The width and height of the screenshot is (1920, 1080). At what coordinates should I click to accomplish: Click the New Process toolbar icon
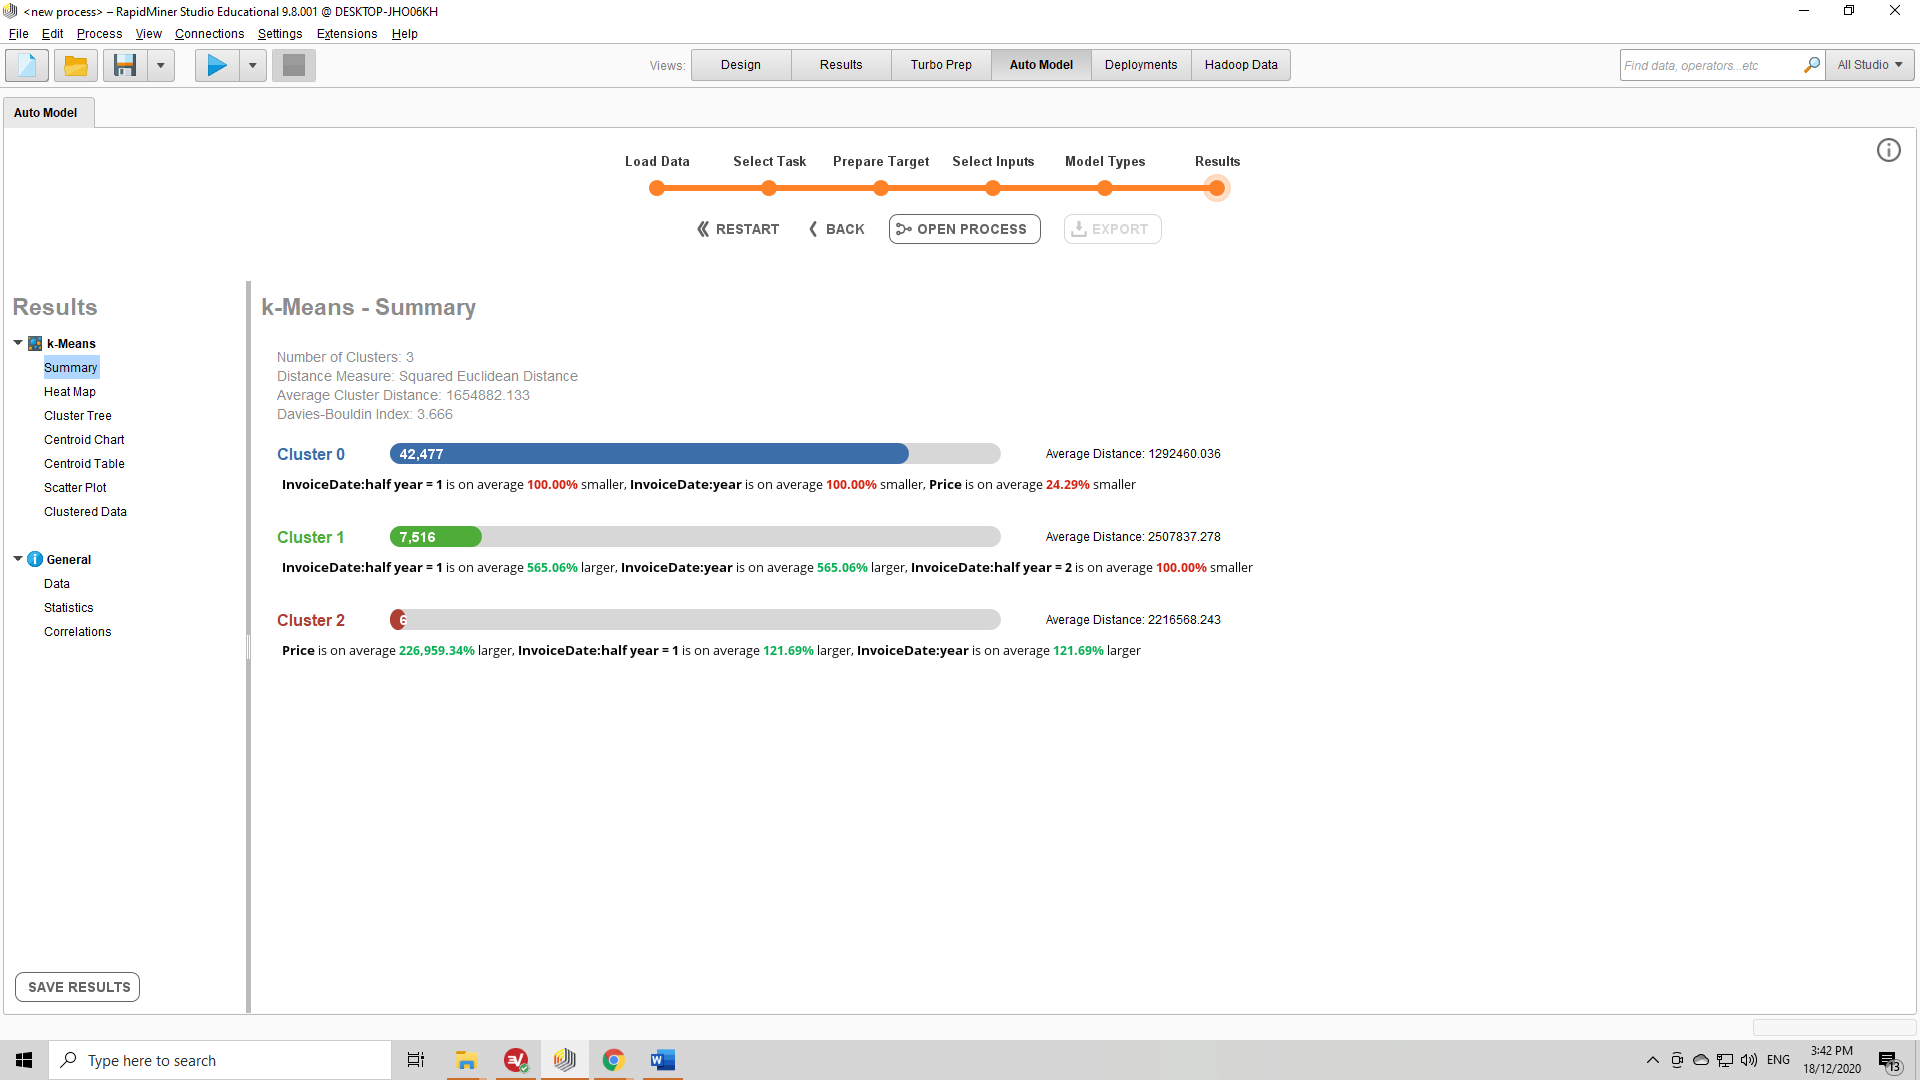coord(27,65)
